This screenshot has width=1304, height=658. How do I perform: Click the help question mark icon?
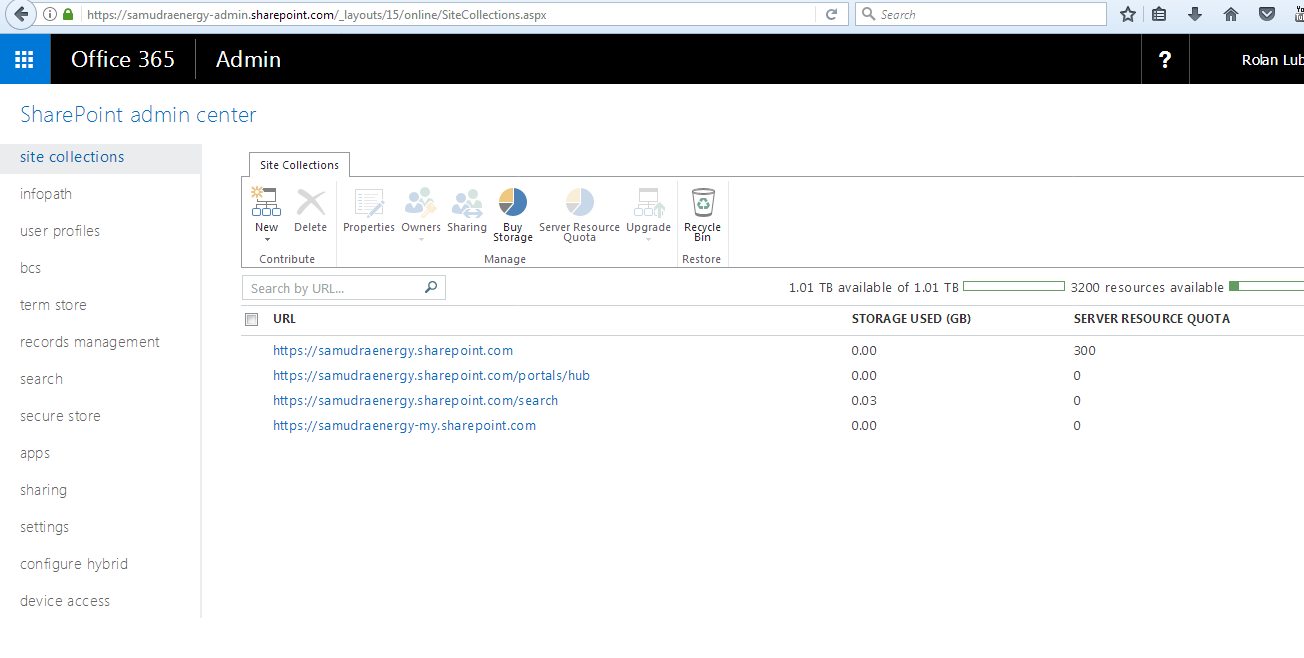[1164, 60]
